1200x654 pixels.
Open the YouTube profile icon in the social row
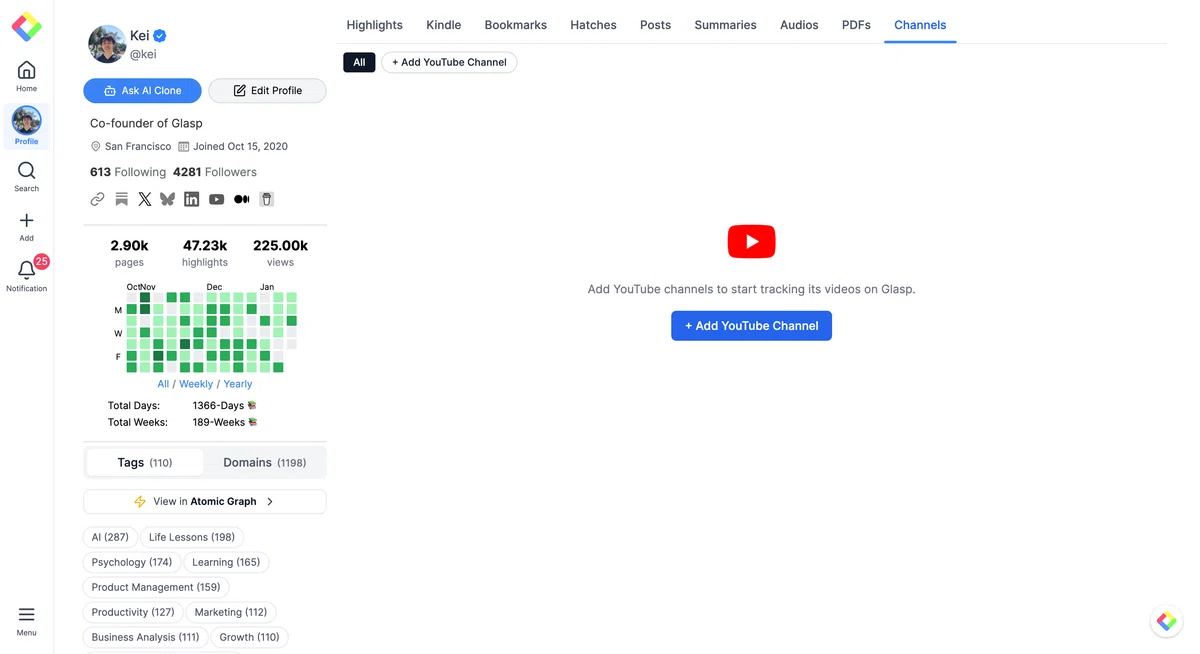pyautogui.click(x=217, y=199)
